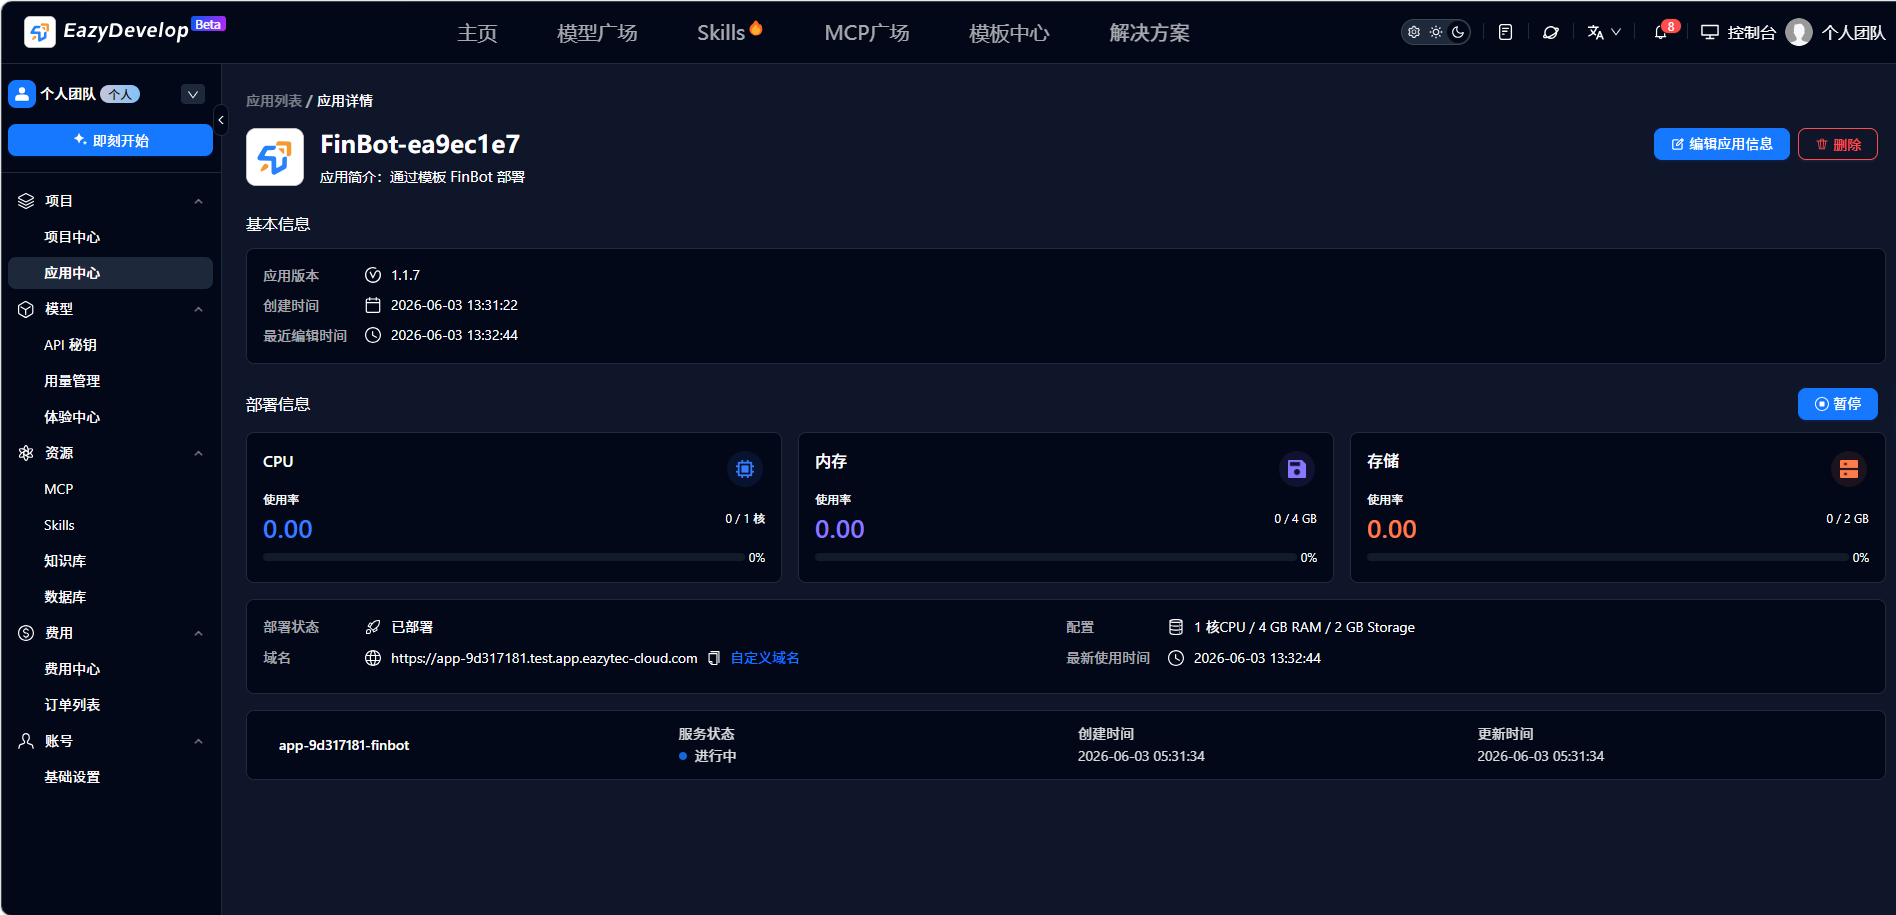Open 模型广场 navigation tab
Screen dimensions: 1896x915
(x=597, y=33)
